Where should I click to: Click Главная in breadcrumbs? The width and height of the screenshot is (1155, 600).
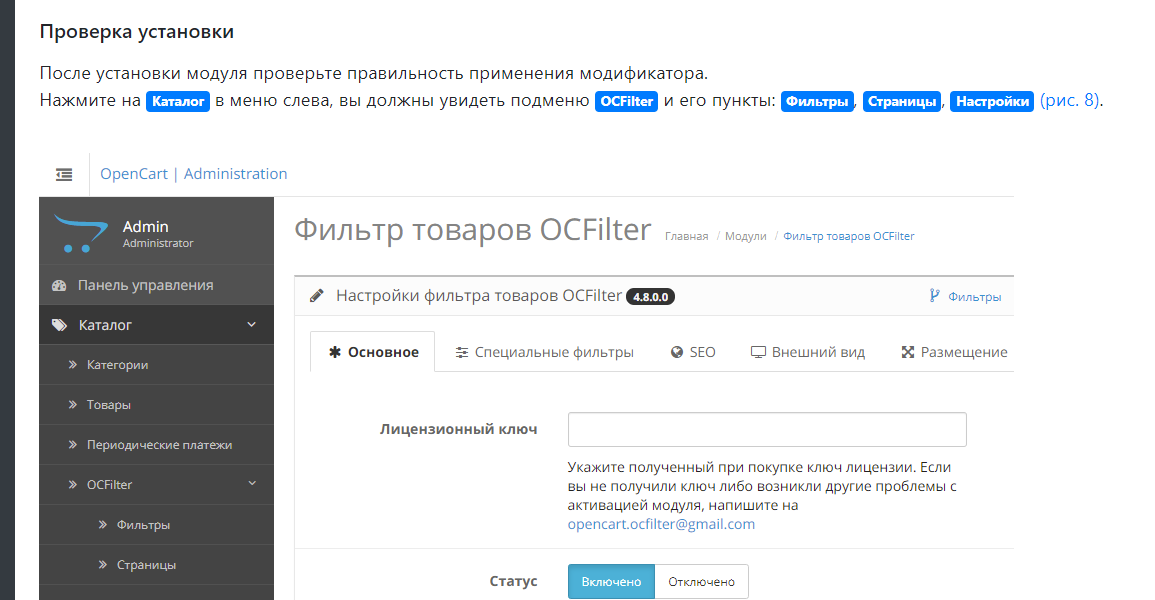point(687,236)
